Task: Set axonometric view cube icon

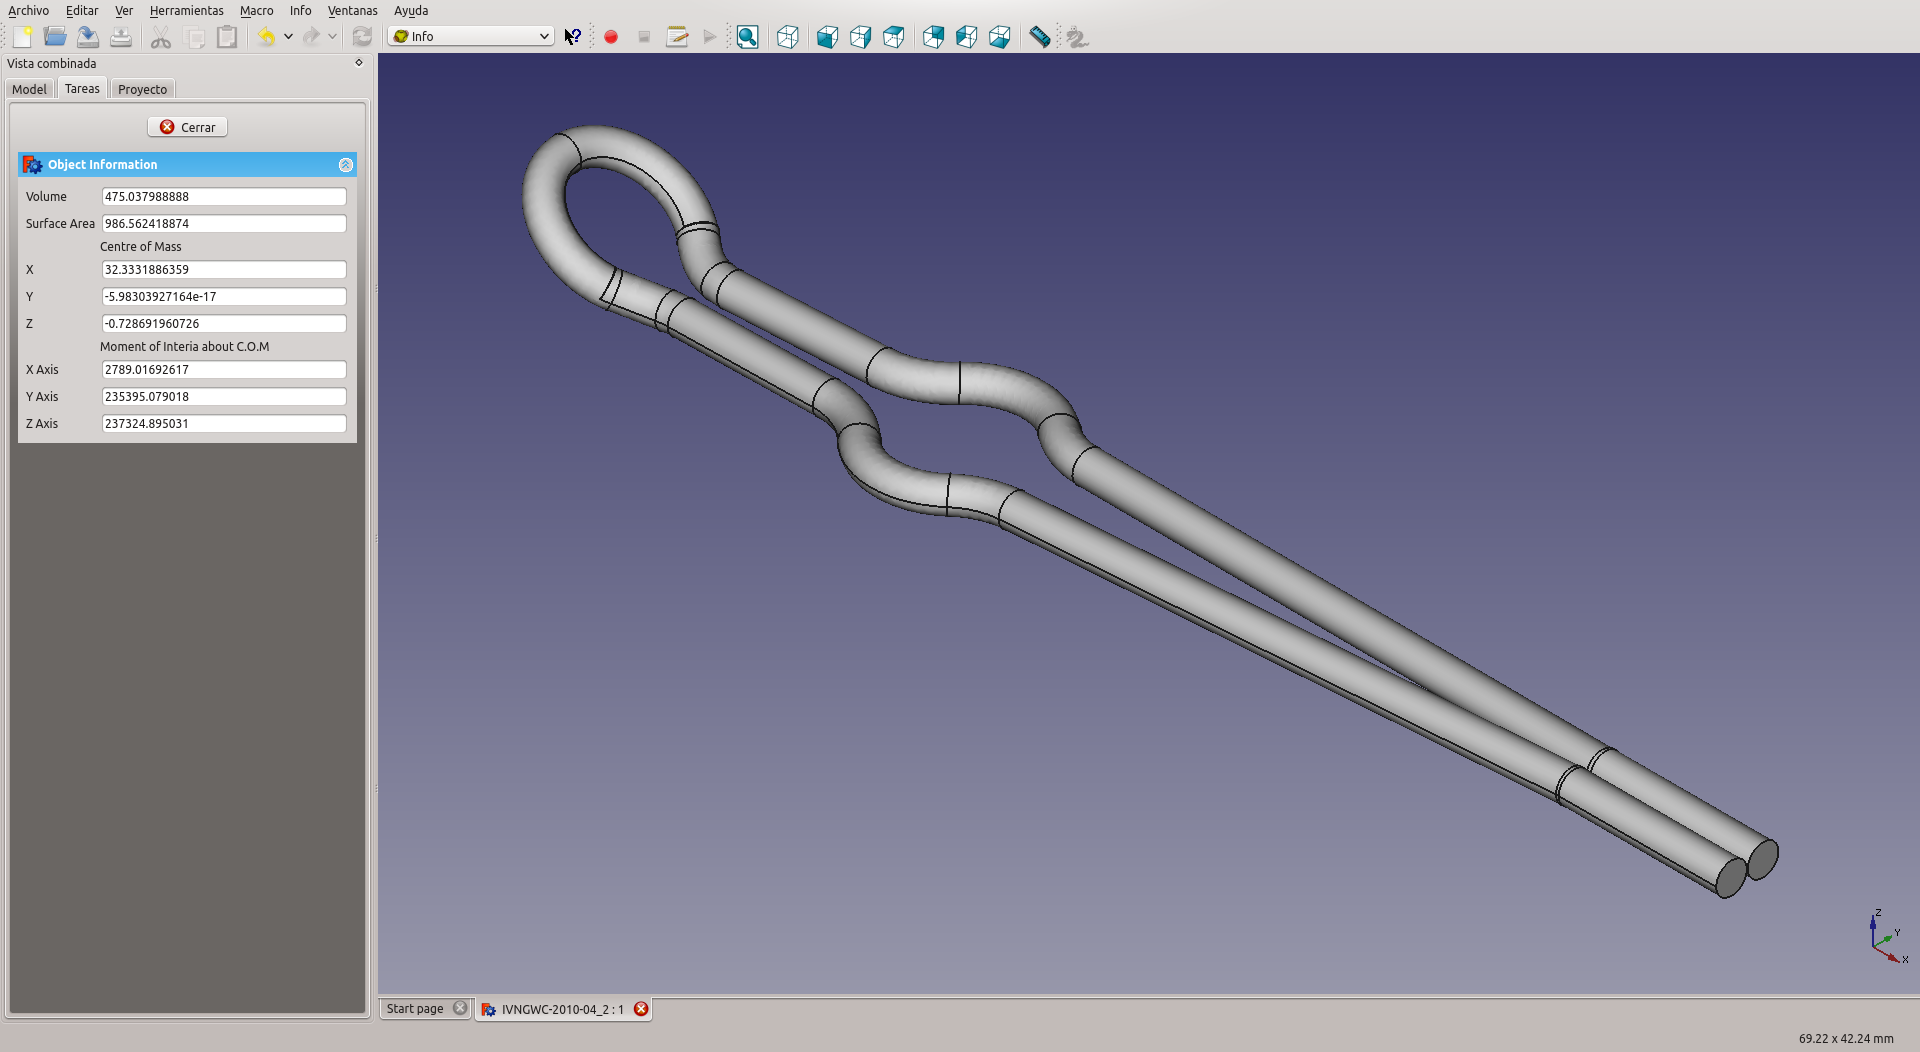Action: (x=788, y=37)
